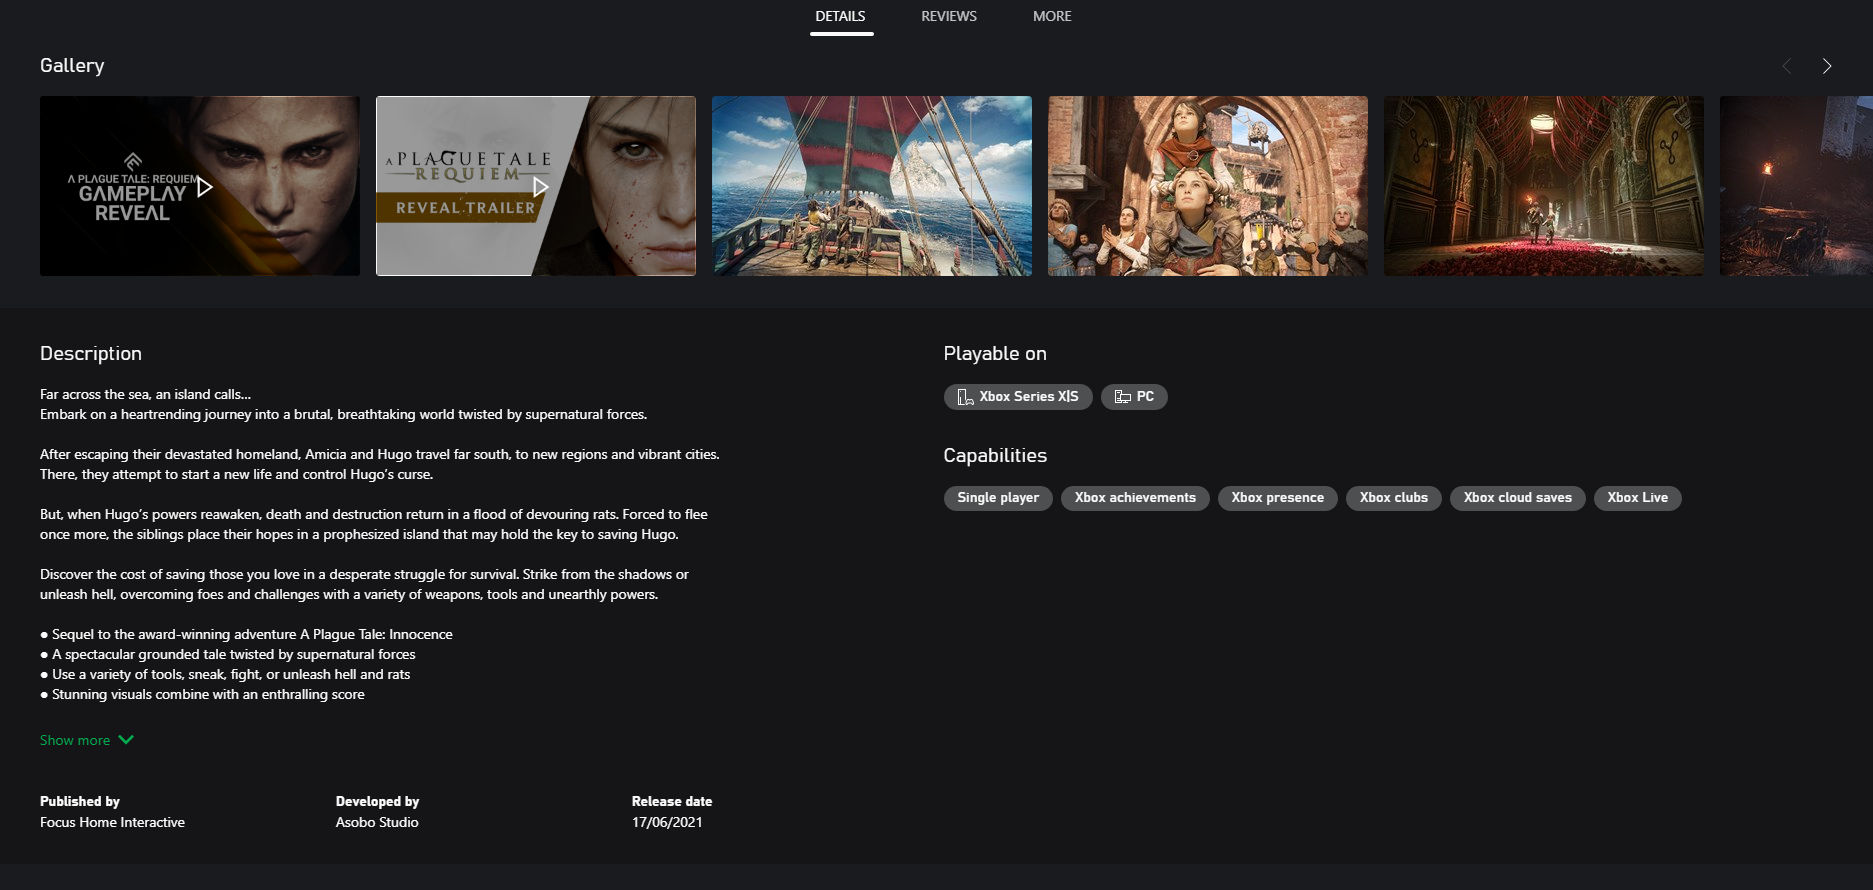Click bullet 'Use a variety of tools, sneak'
Screen dimensions: 1873x890
point(225,674)
